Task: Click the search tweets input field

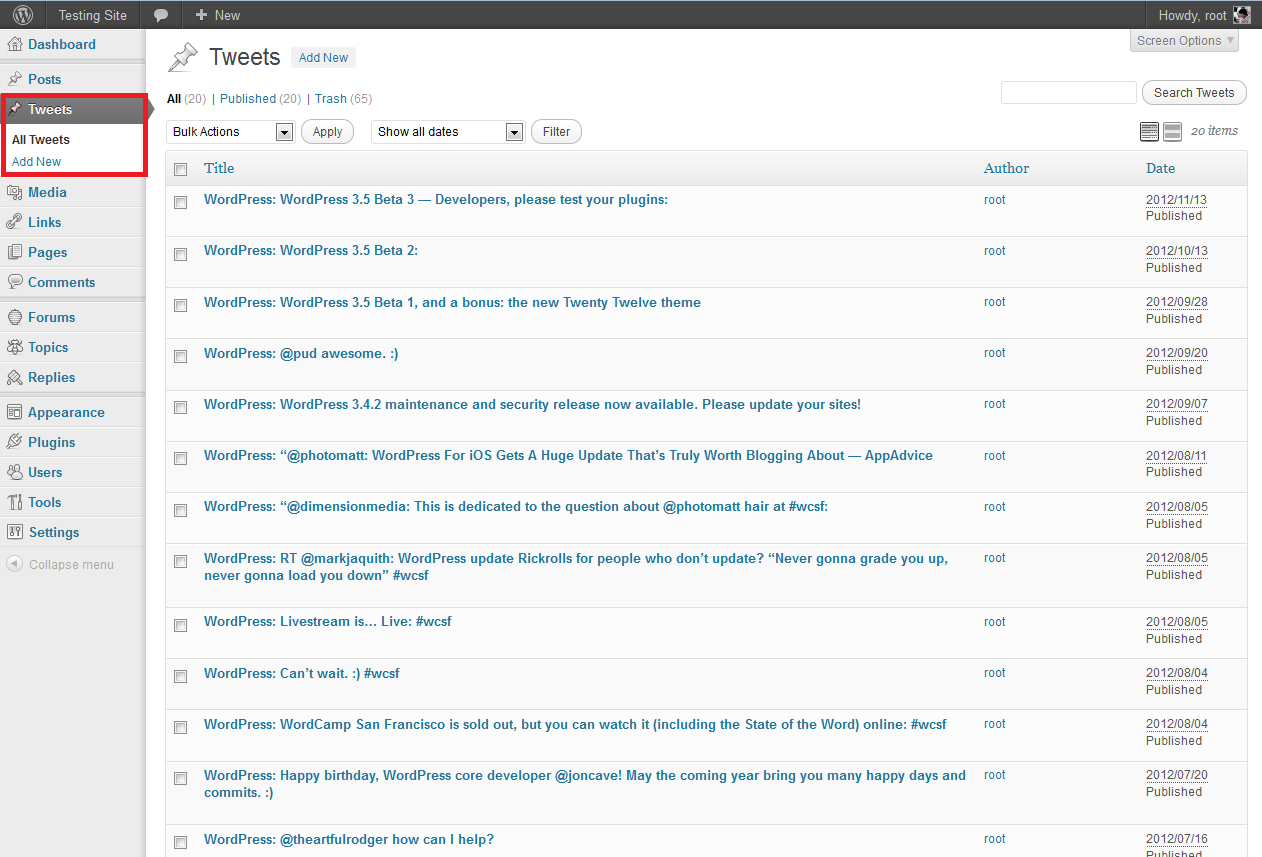Action: click(x=1069, y=93)
